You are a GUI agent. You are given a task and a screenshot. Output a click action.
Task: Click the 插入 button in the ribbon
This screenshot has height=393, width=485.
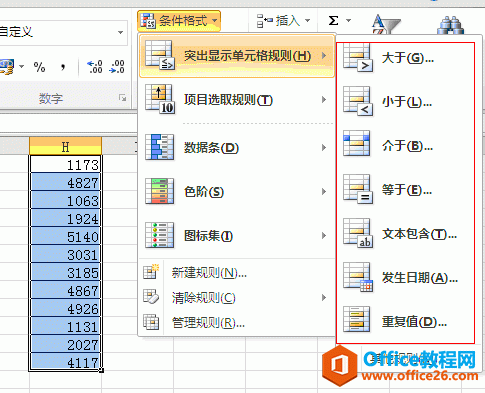click(279, 21)
